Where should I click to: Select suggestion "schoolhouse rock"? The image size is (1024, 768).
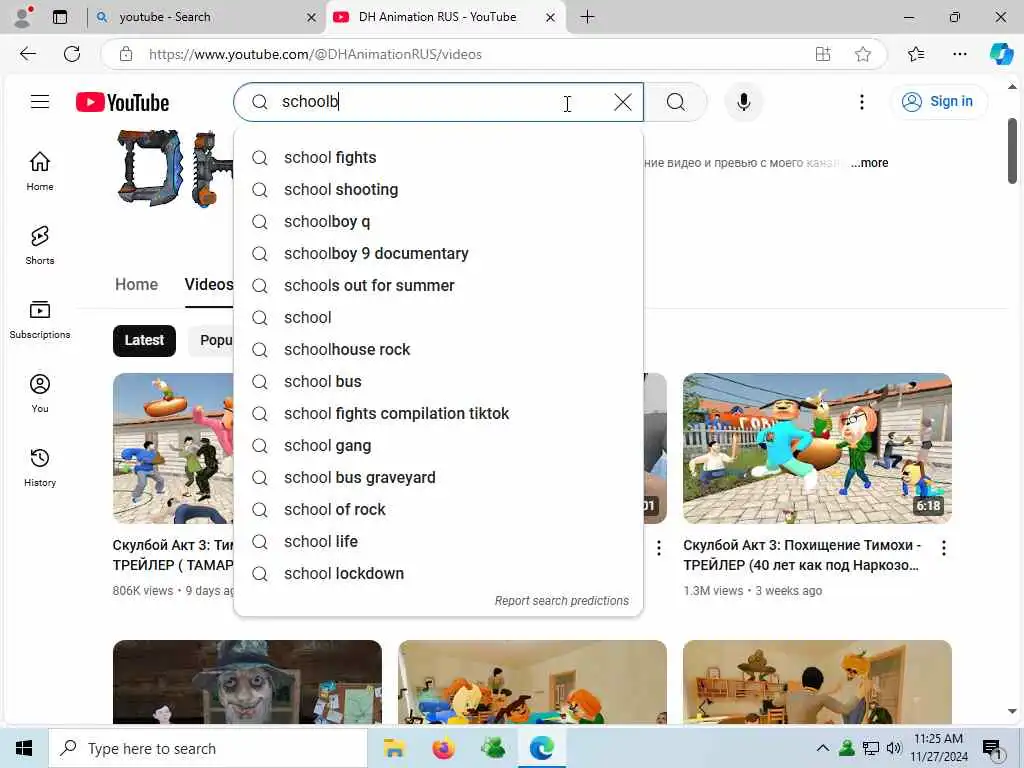(438, 349)
